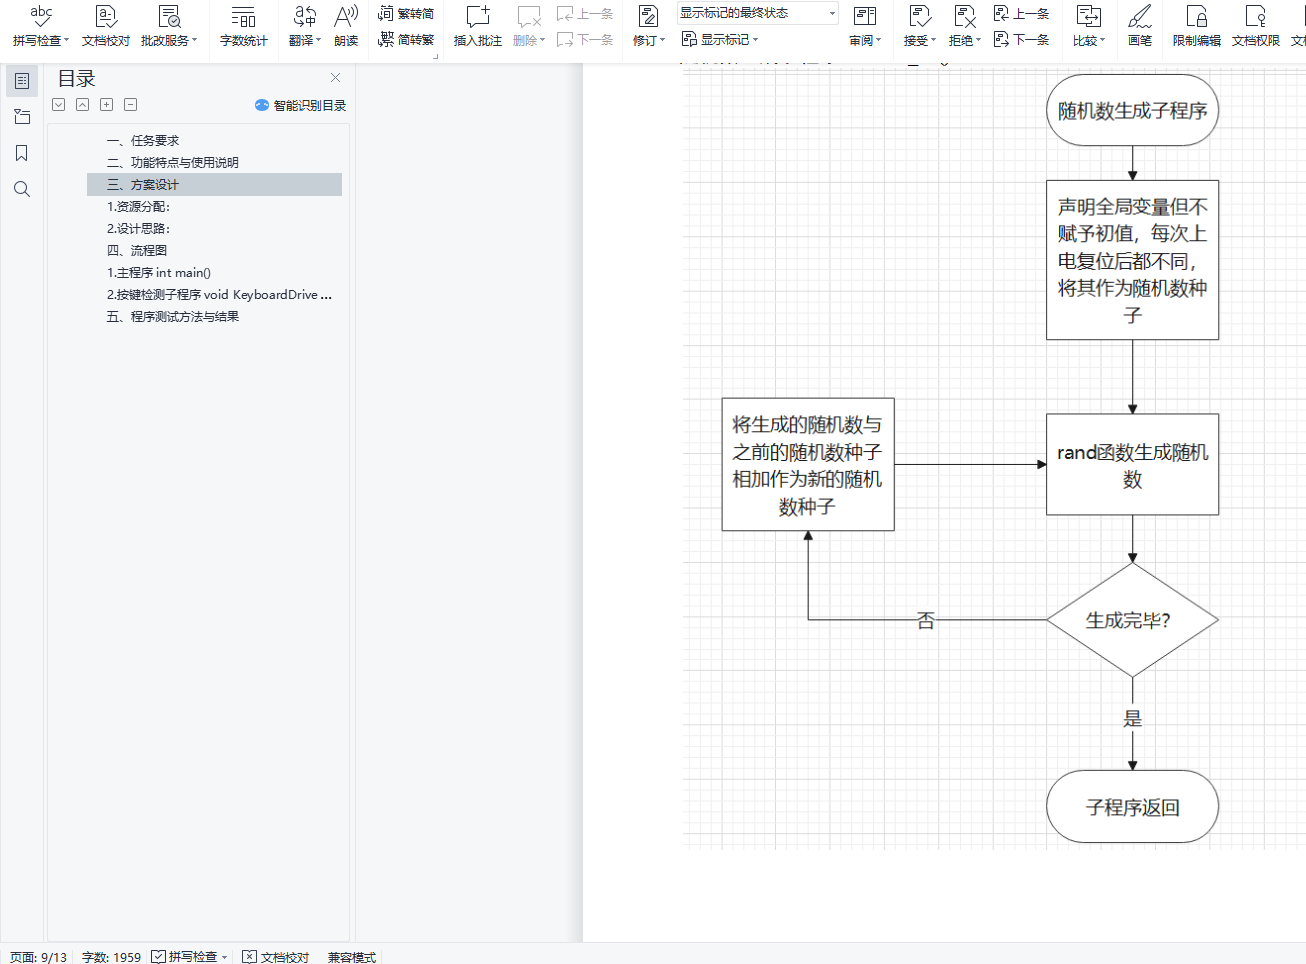Open the 显示标记的最终状态 display combo box

pos(758,13)
